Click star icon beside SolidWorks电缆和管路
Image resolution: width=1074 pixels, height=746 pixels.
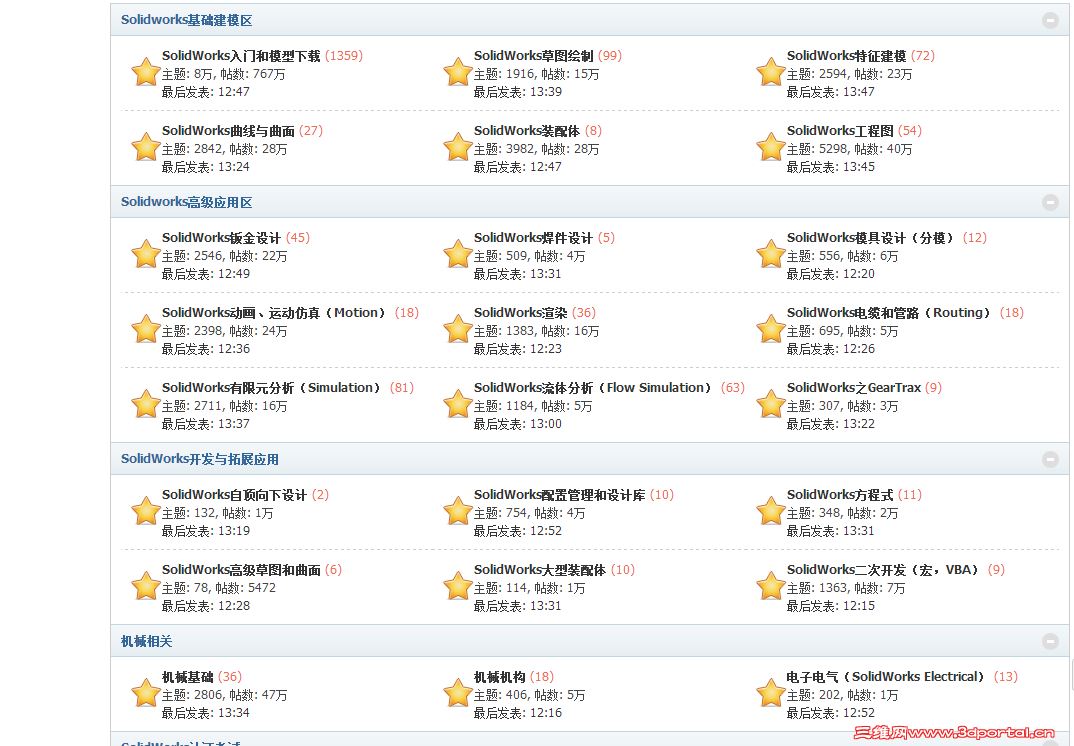click(x=771, y=329)
